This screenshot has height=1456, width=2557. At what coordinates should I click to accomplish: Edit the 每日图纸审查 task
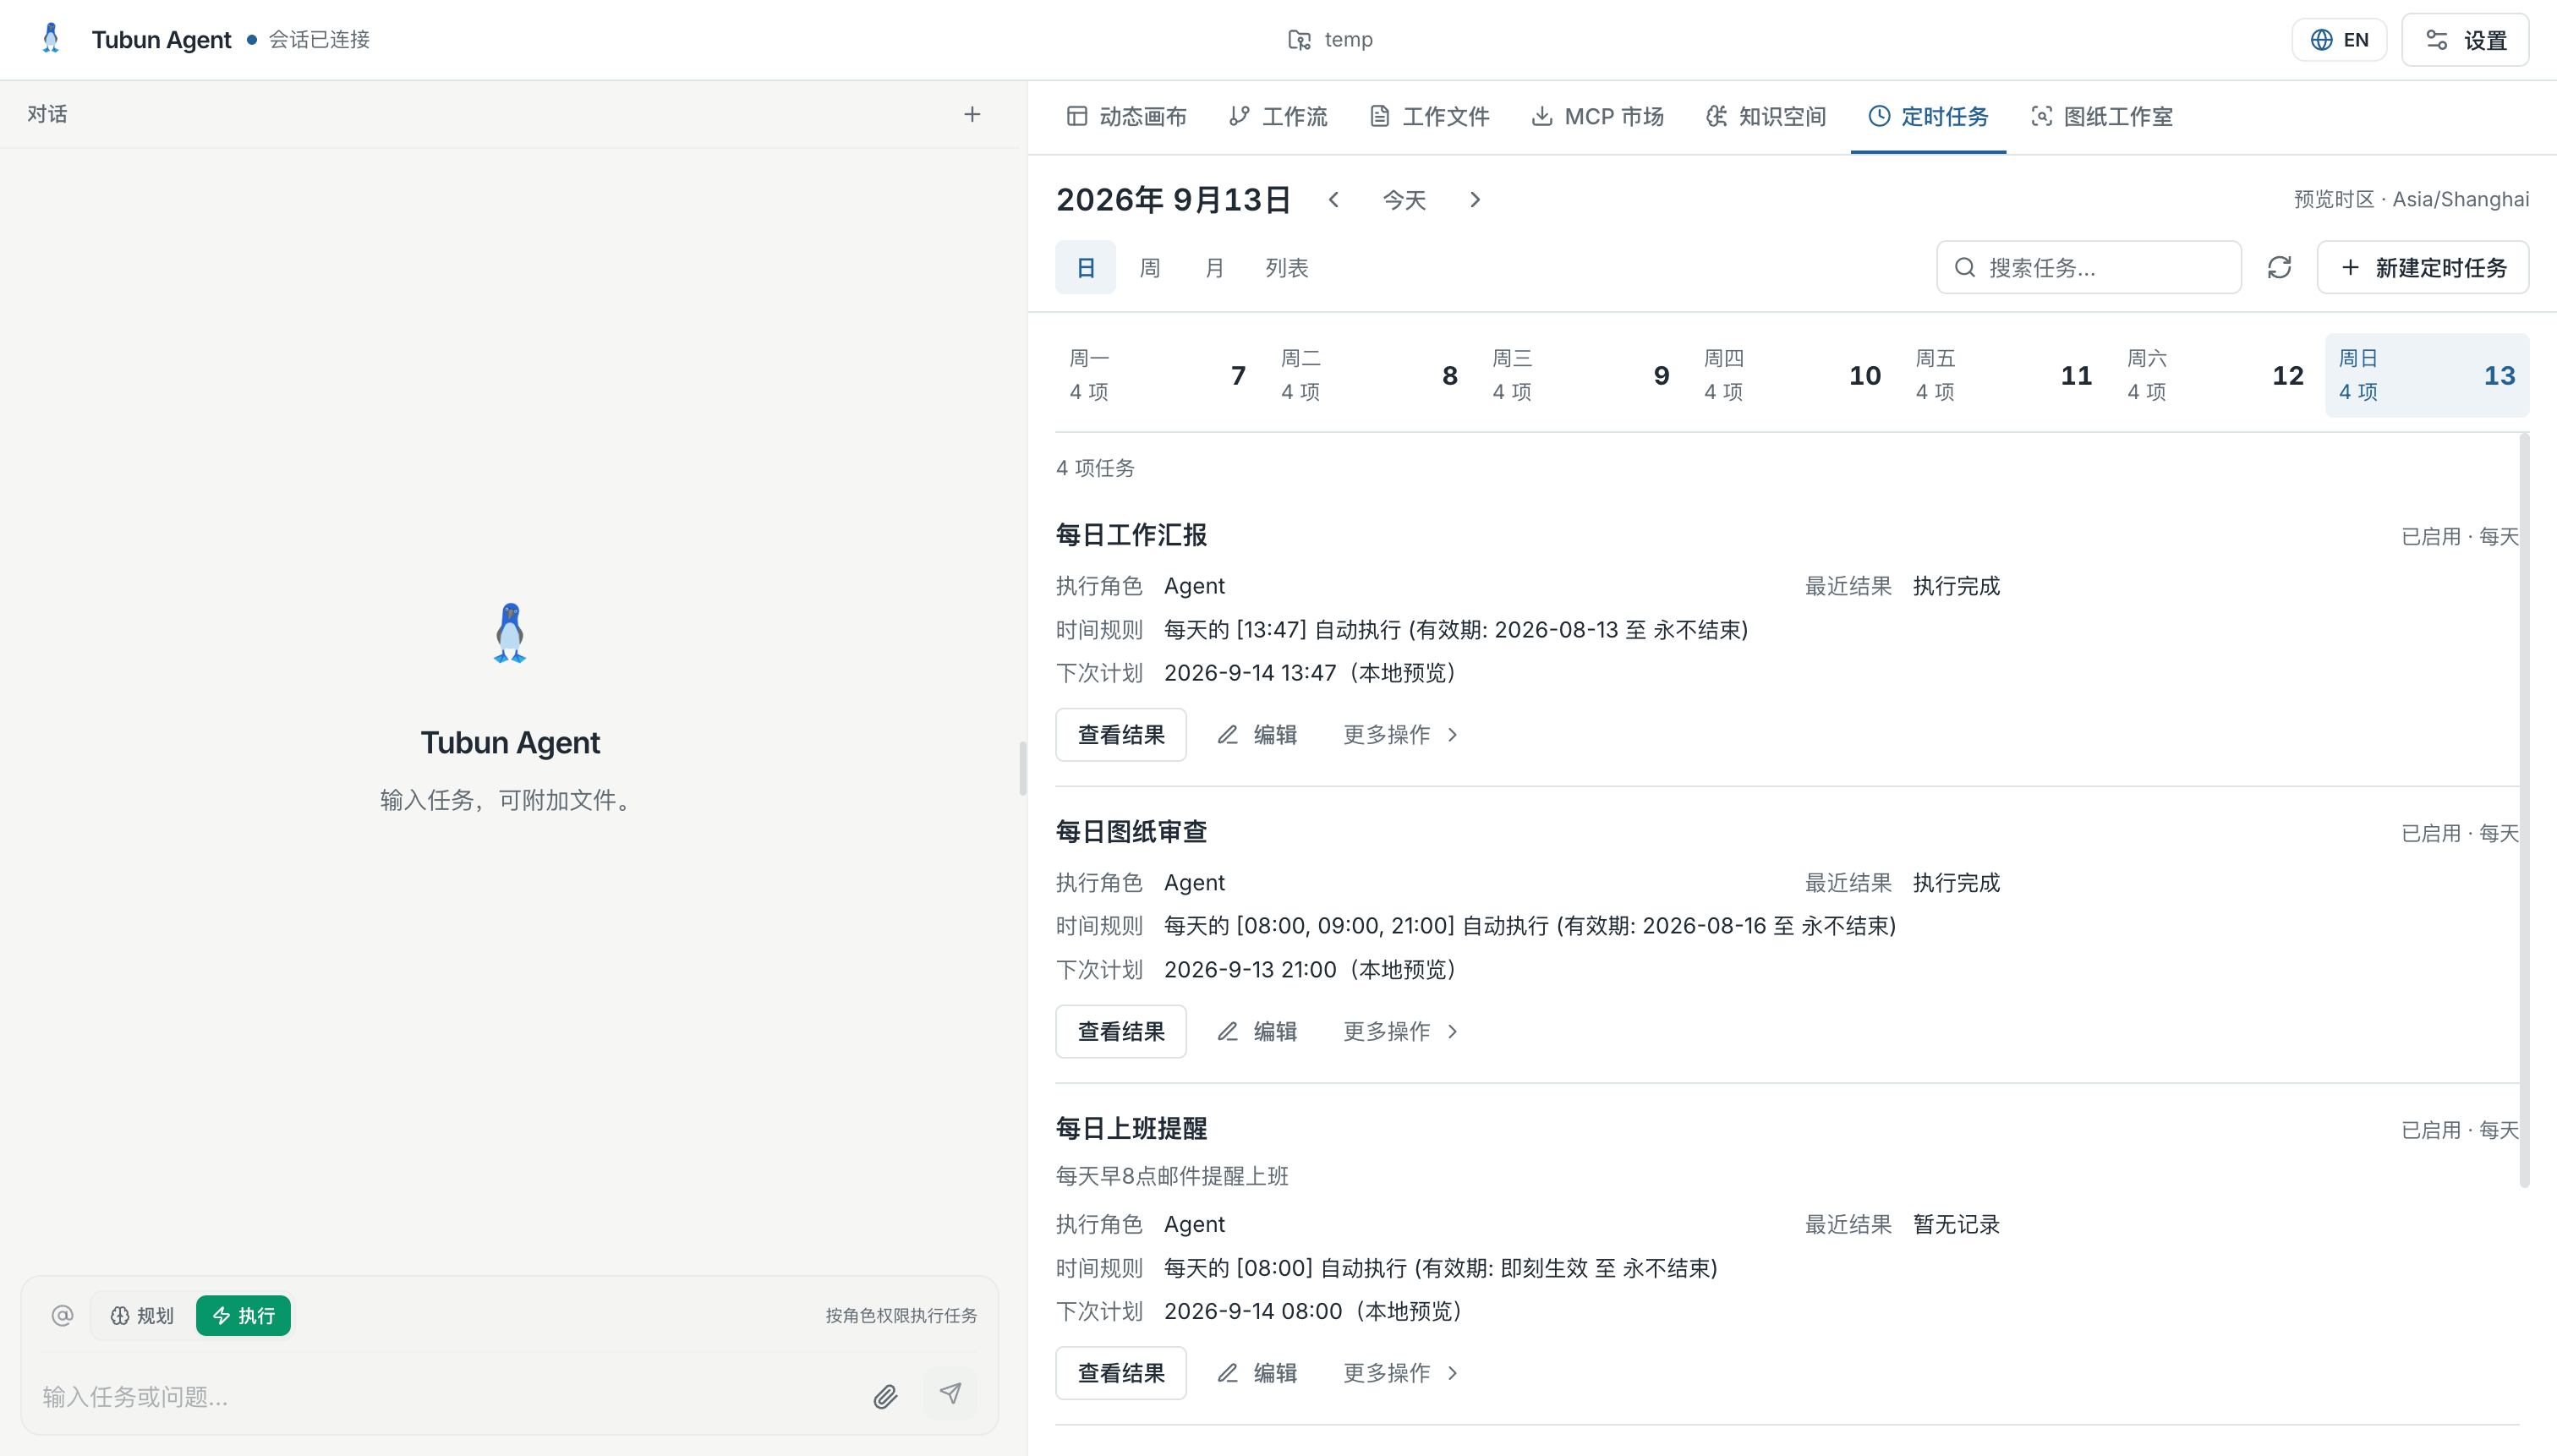point(1257,1031)
